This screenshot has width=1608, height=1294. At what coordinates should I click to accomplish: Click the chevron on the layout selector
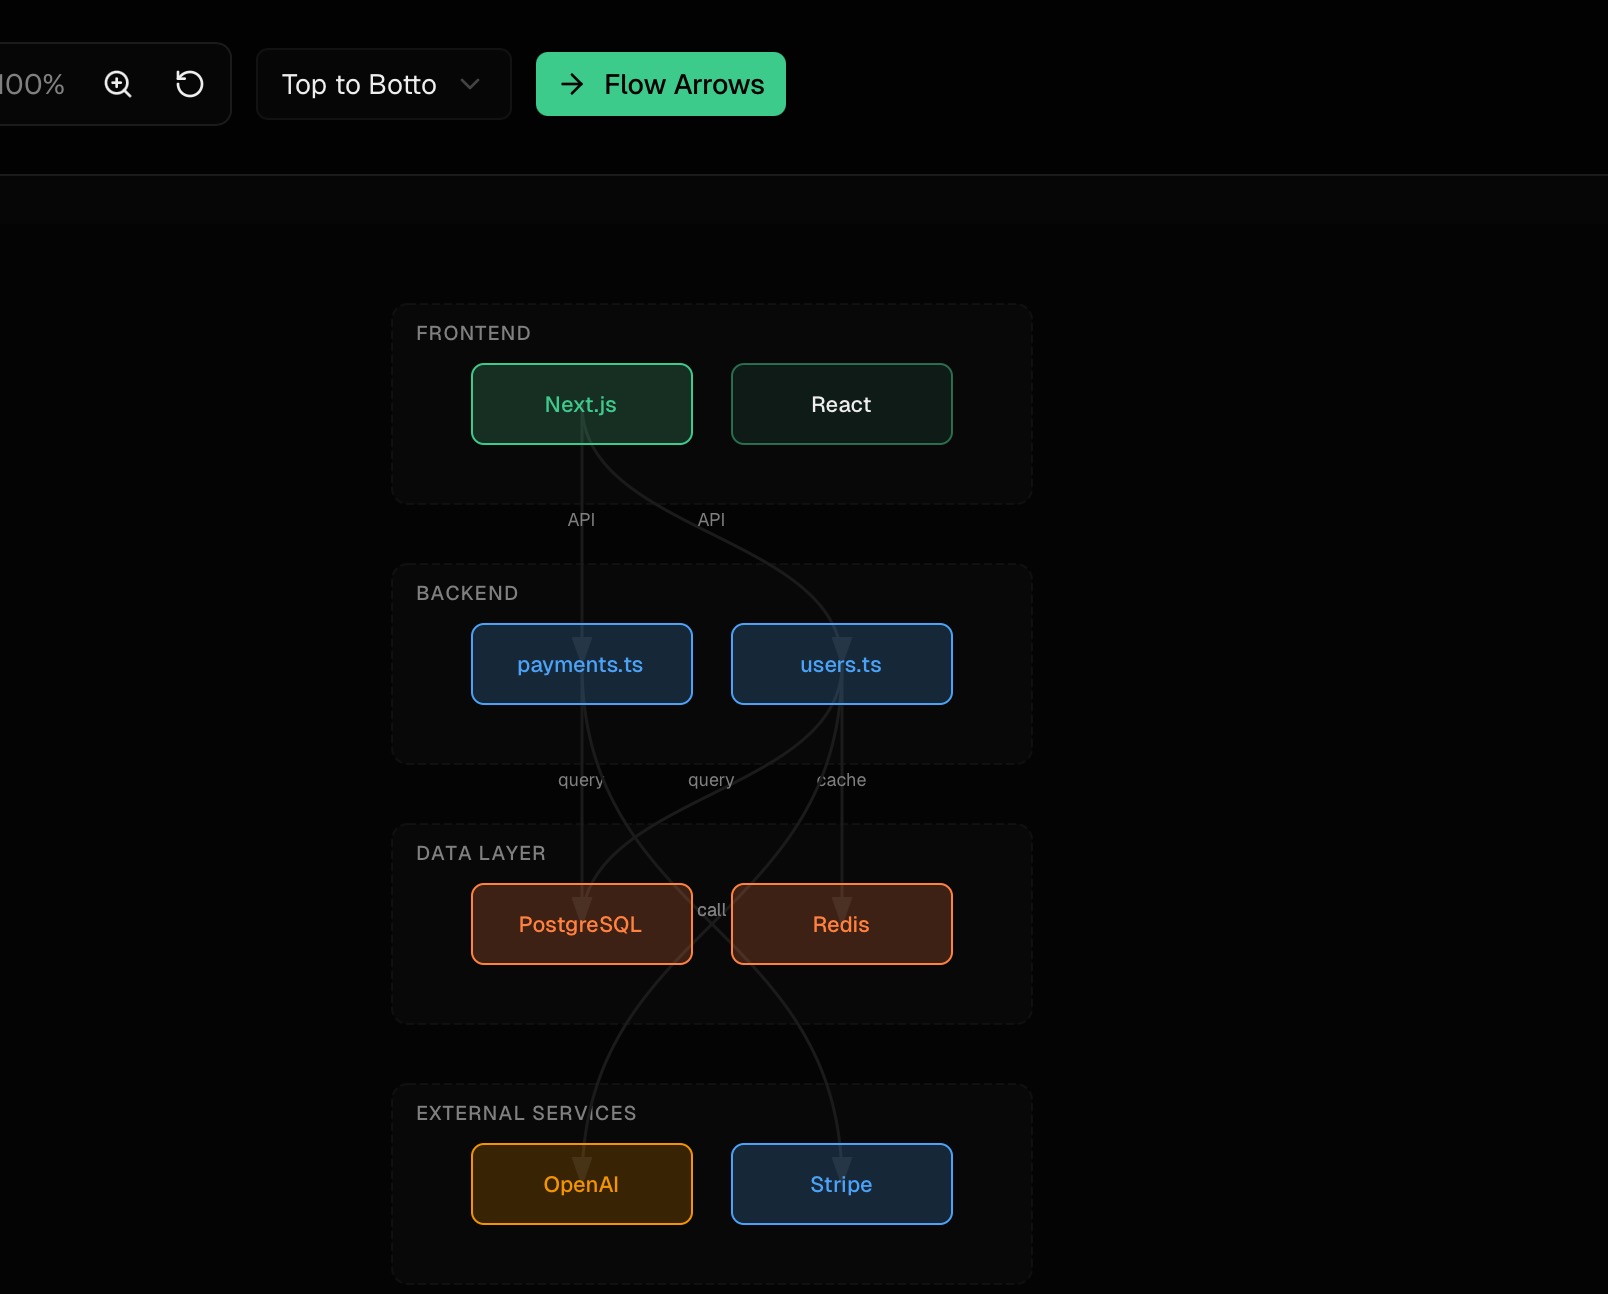pos(471,84)
